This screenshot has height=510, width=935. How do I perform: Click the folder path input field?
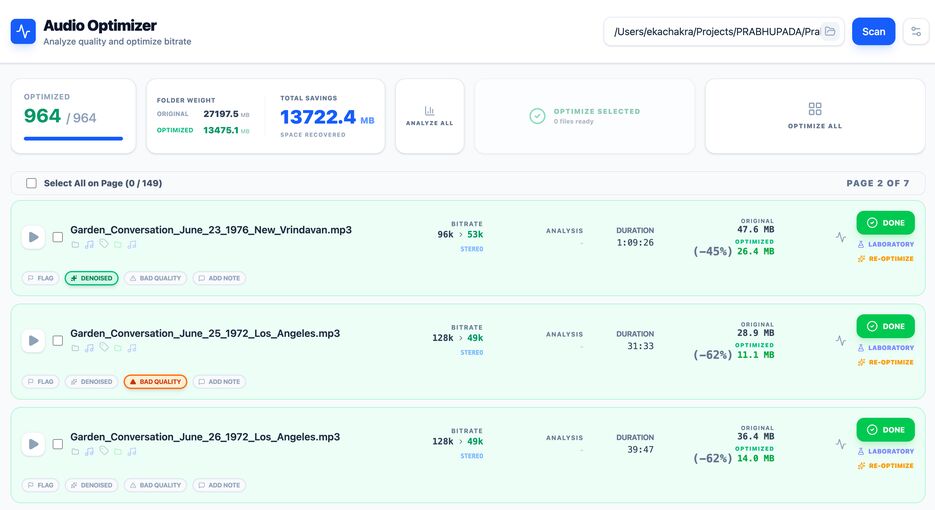tap(716, 32)
